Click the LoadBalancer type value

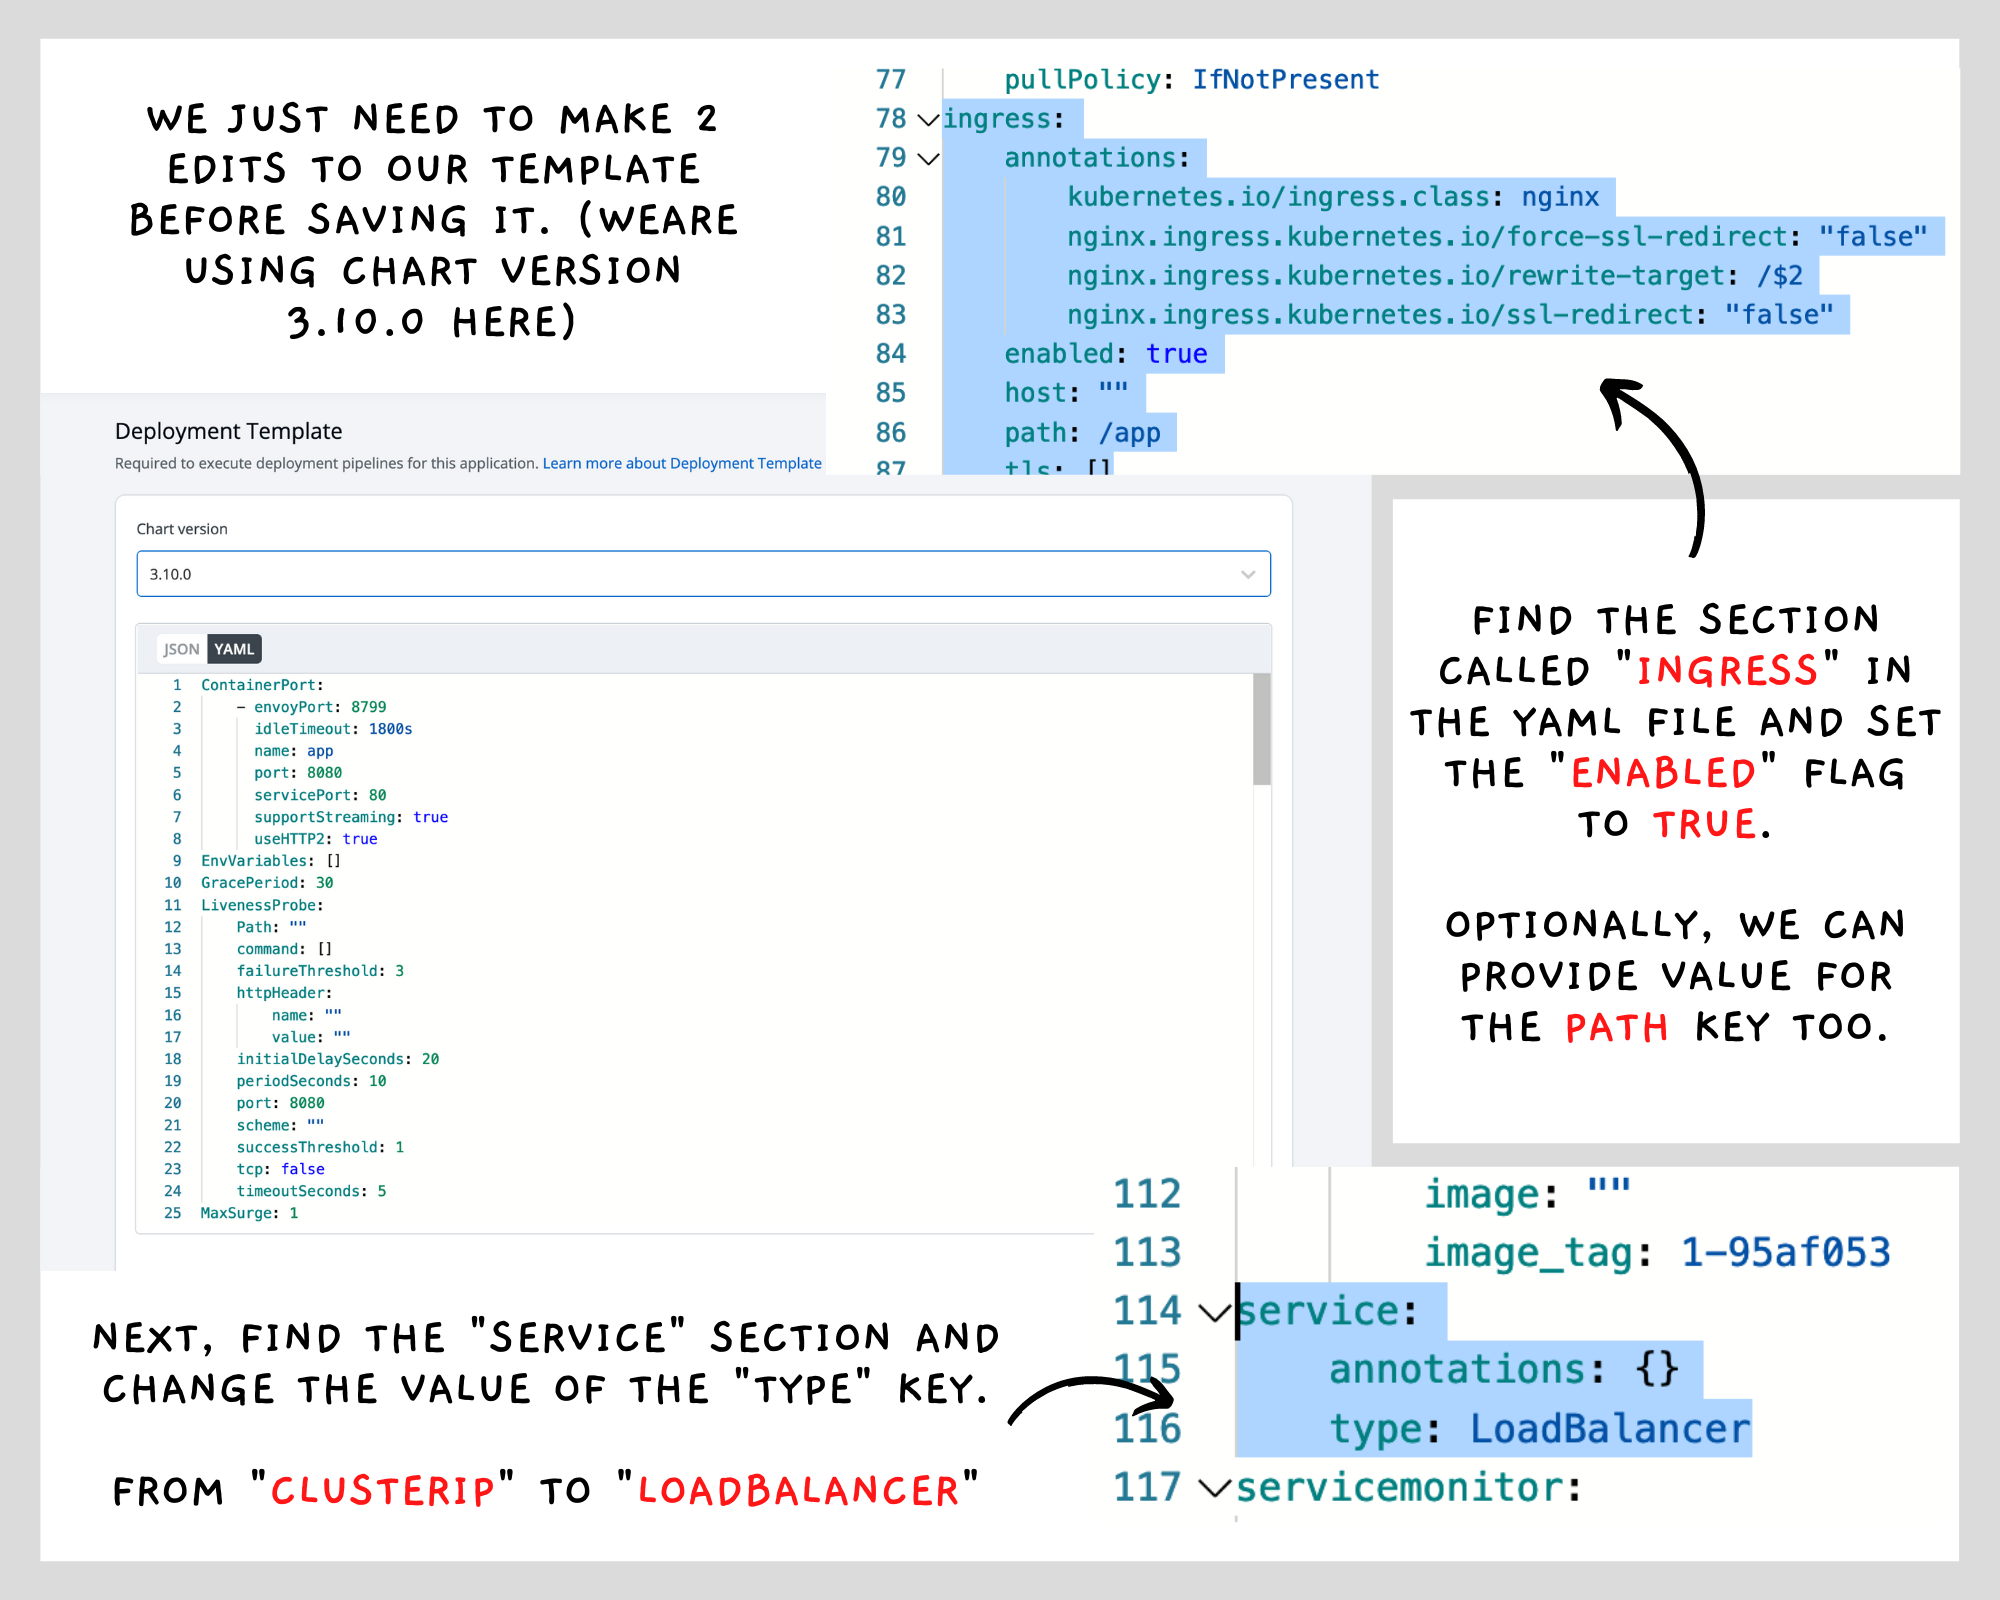[x=1609, y=1429]
